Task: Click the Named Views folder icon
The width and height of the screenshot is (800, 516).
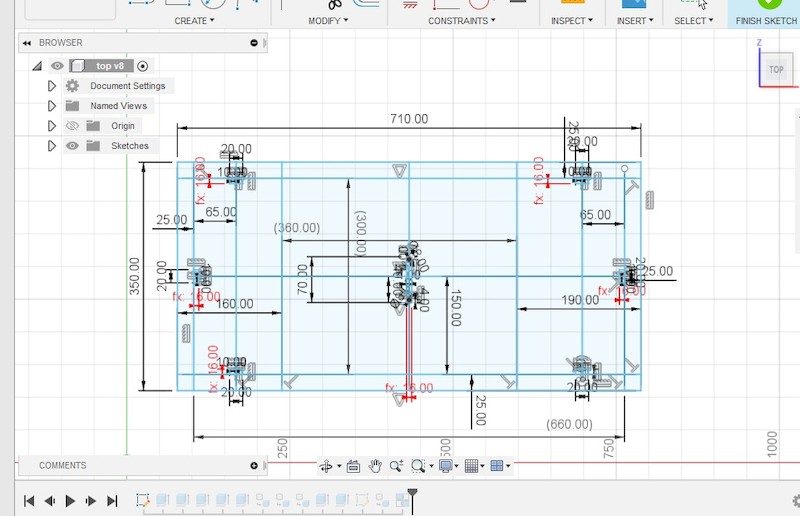Action: tap(72, 106)
